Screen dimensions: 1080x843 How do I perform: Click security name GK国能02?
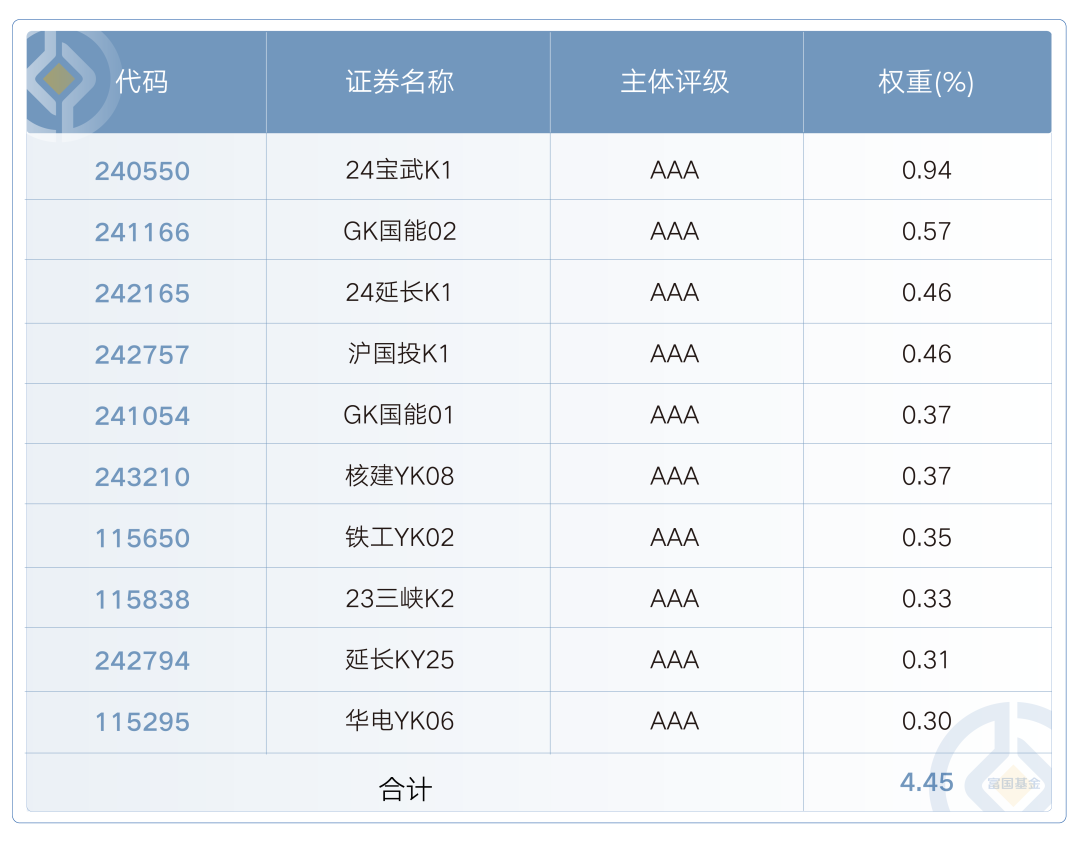(x=399, y=231)
